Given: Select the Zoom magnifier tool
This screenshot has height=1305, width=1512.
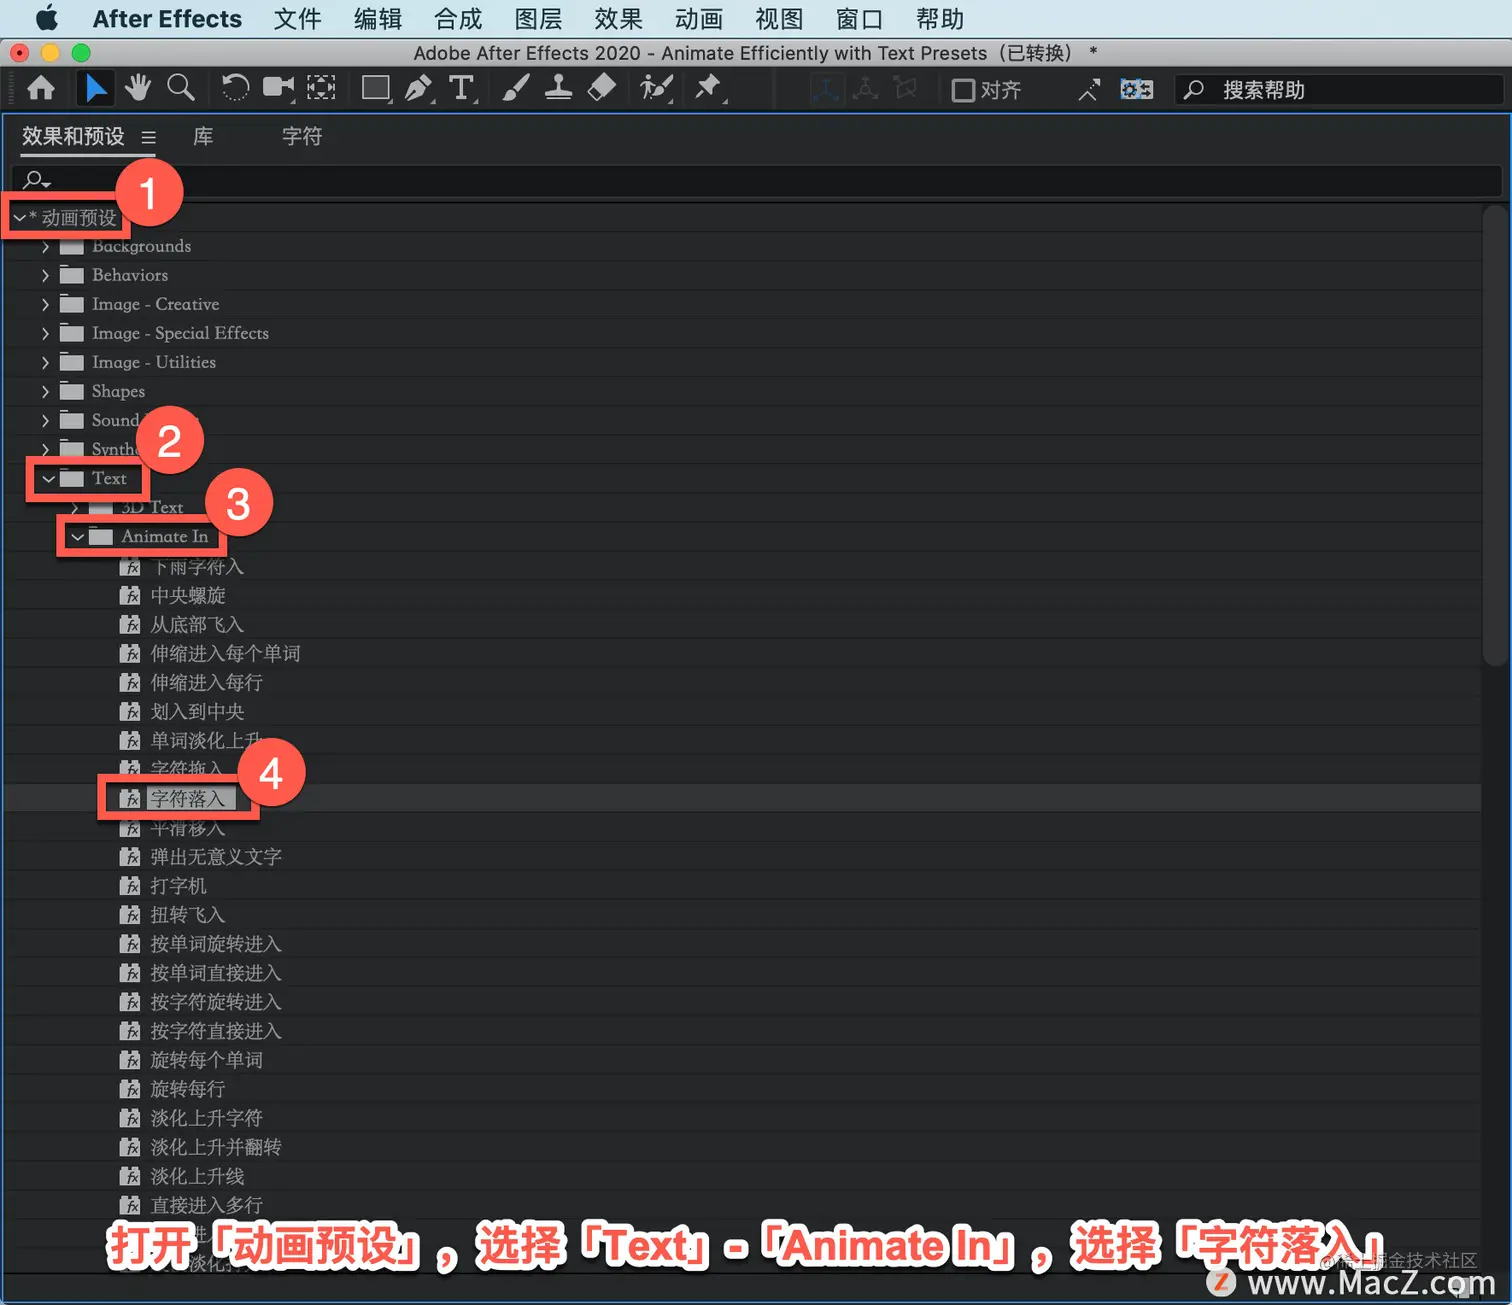Looking at the screenshot, I should (181, 89).
